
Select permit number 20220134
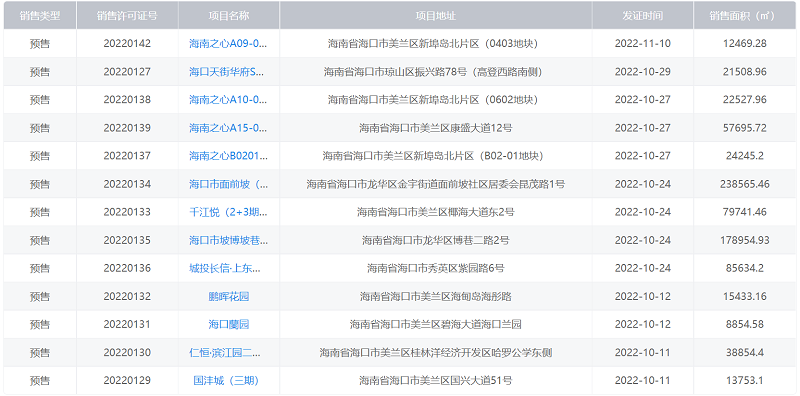(x=127, y=184)
